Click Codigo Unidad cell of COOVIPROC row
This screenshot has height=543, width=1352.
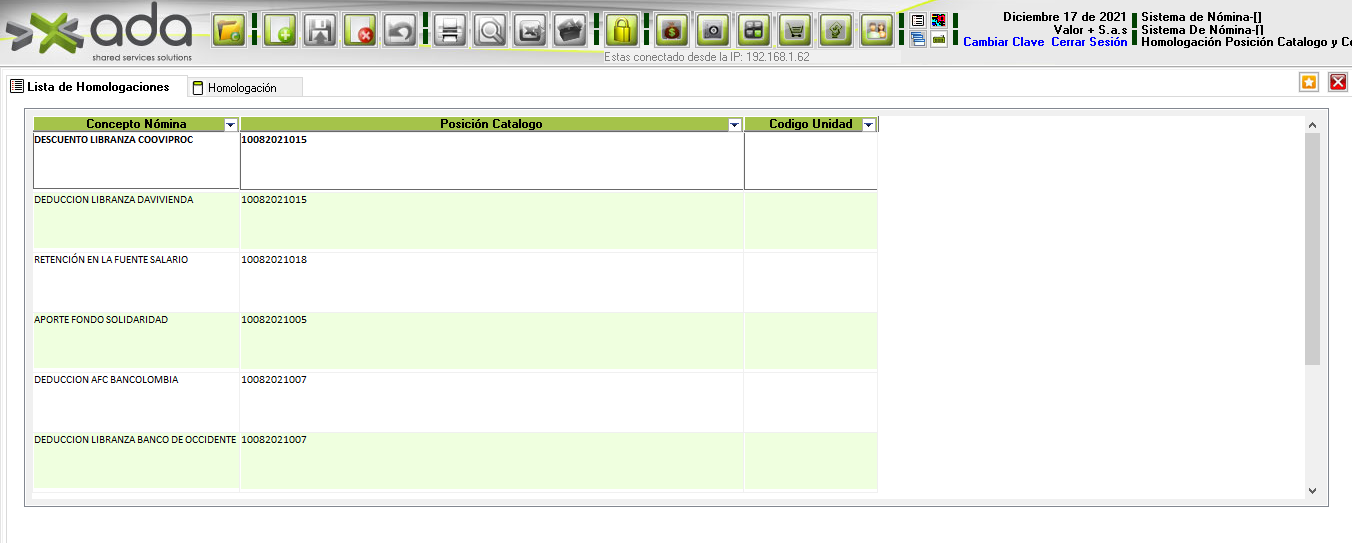coord(811,160)
